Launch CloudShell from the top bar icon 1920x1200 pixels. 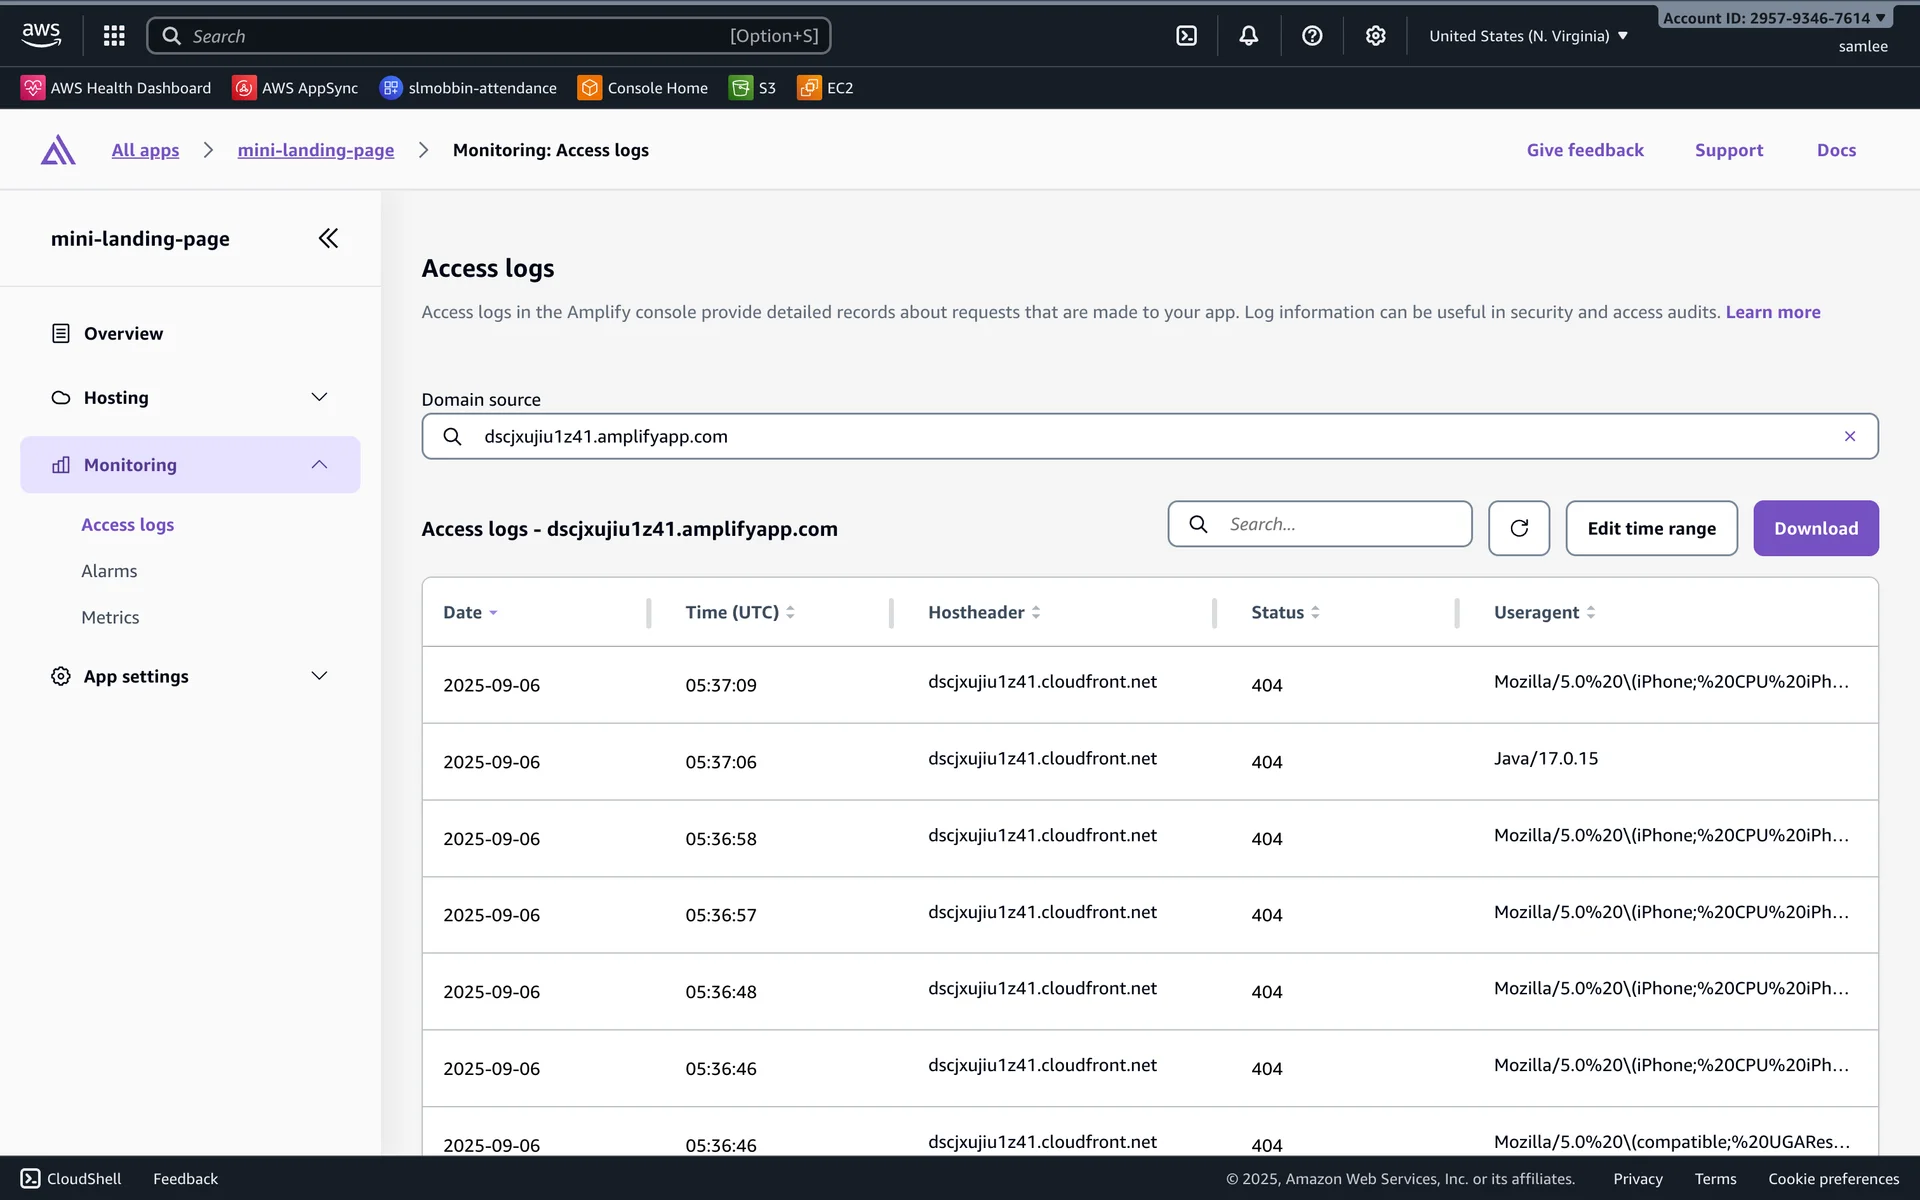pos(1186,36)
